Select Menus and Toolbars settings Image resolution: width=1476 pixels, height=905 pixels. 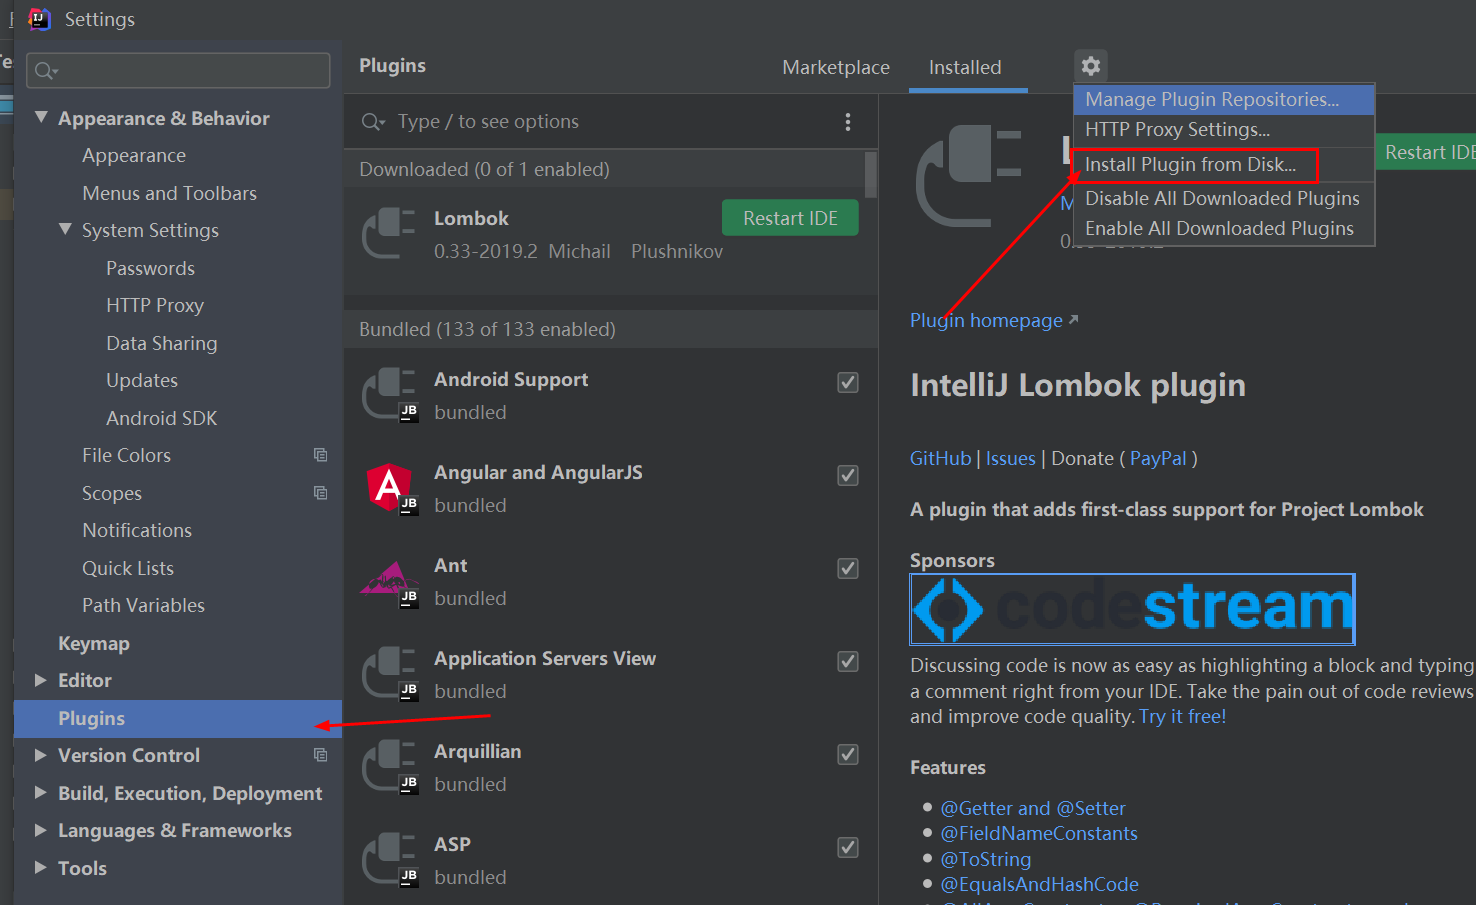click(169, 193)
